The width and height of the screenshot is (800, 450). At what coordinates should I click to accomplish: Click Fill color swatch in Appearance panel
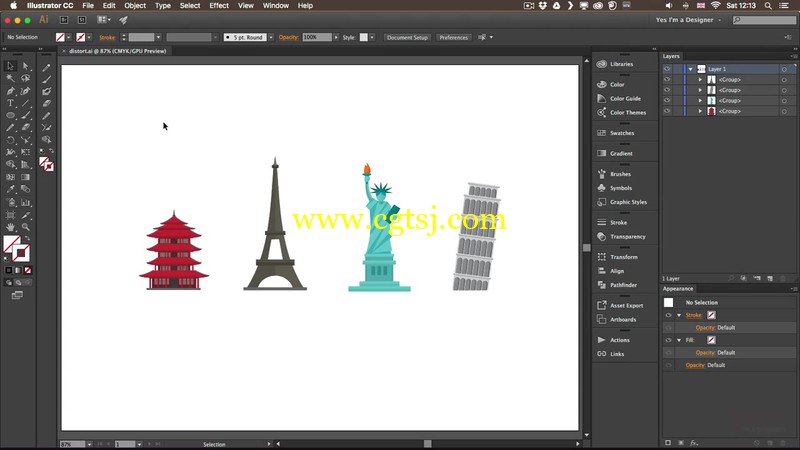[711, 340]
